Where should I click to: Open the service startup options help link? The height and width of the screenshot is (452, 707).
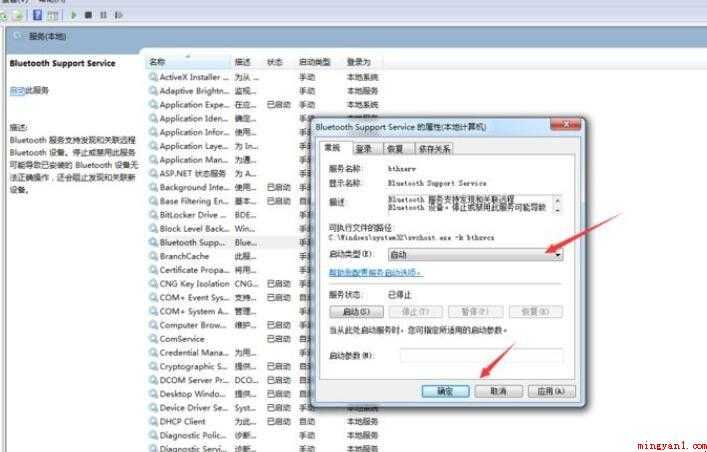pos(376,273)
